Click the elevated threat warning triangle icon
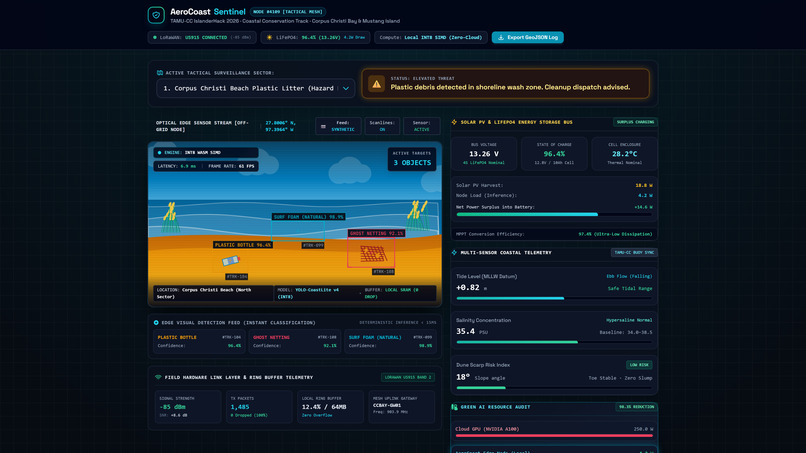The width and height of the screenshot is (806, 453). click(x=376, y=84)
